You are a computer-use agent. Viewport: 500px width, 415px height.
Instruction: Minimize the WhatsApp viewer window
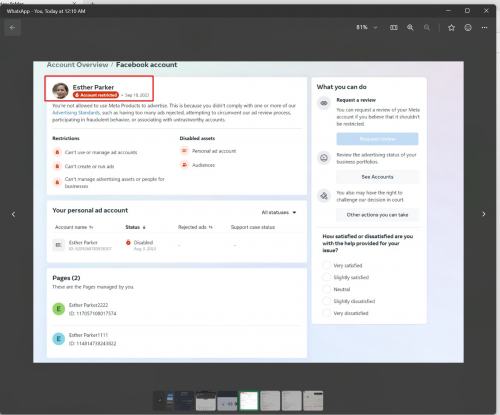[x=449, y=11]
